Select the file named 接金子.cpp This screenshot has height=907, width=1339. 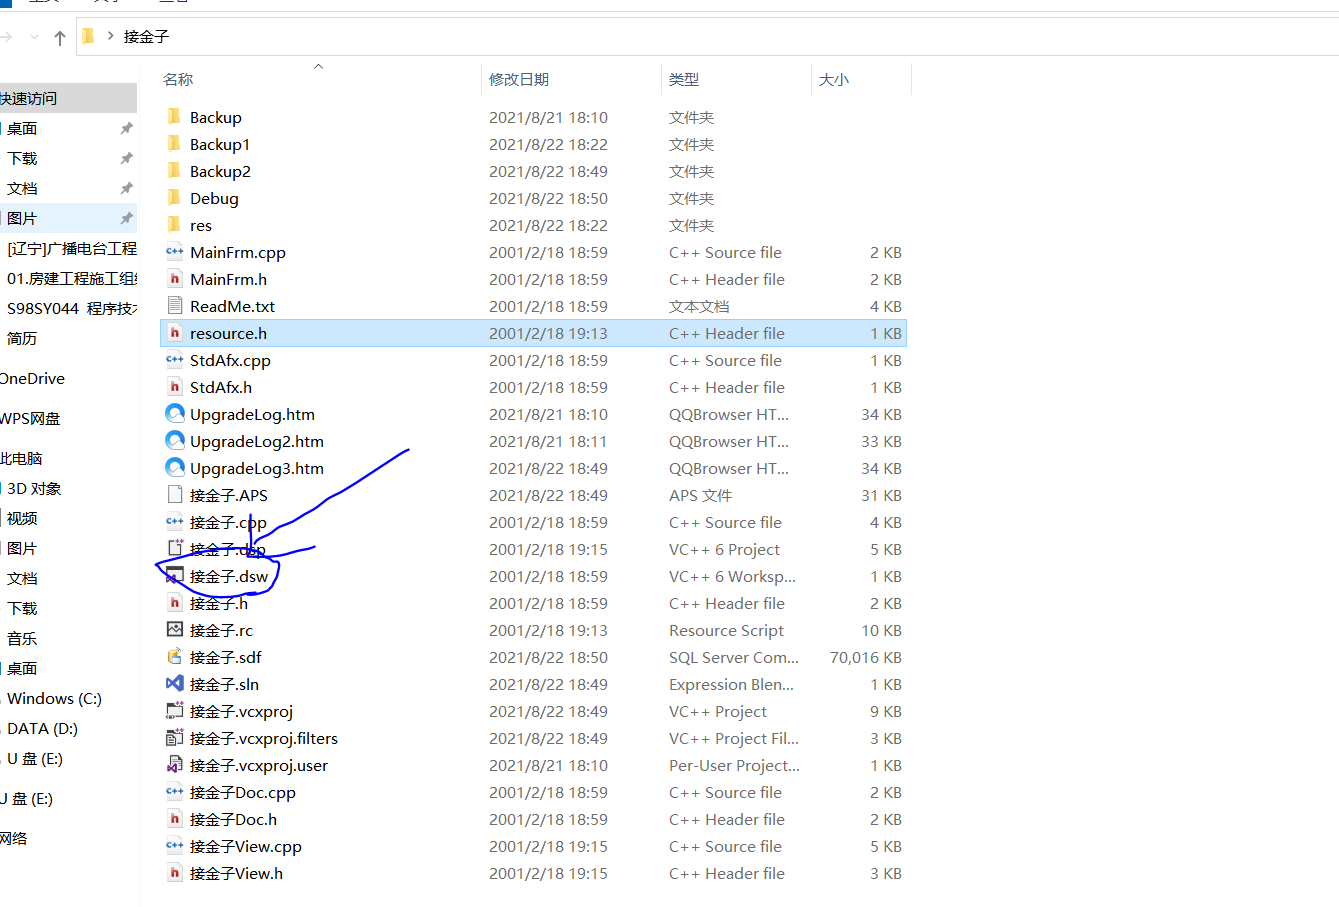click(x=228, y=522)
